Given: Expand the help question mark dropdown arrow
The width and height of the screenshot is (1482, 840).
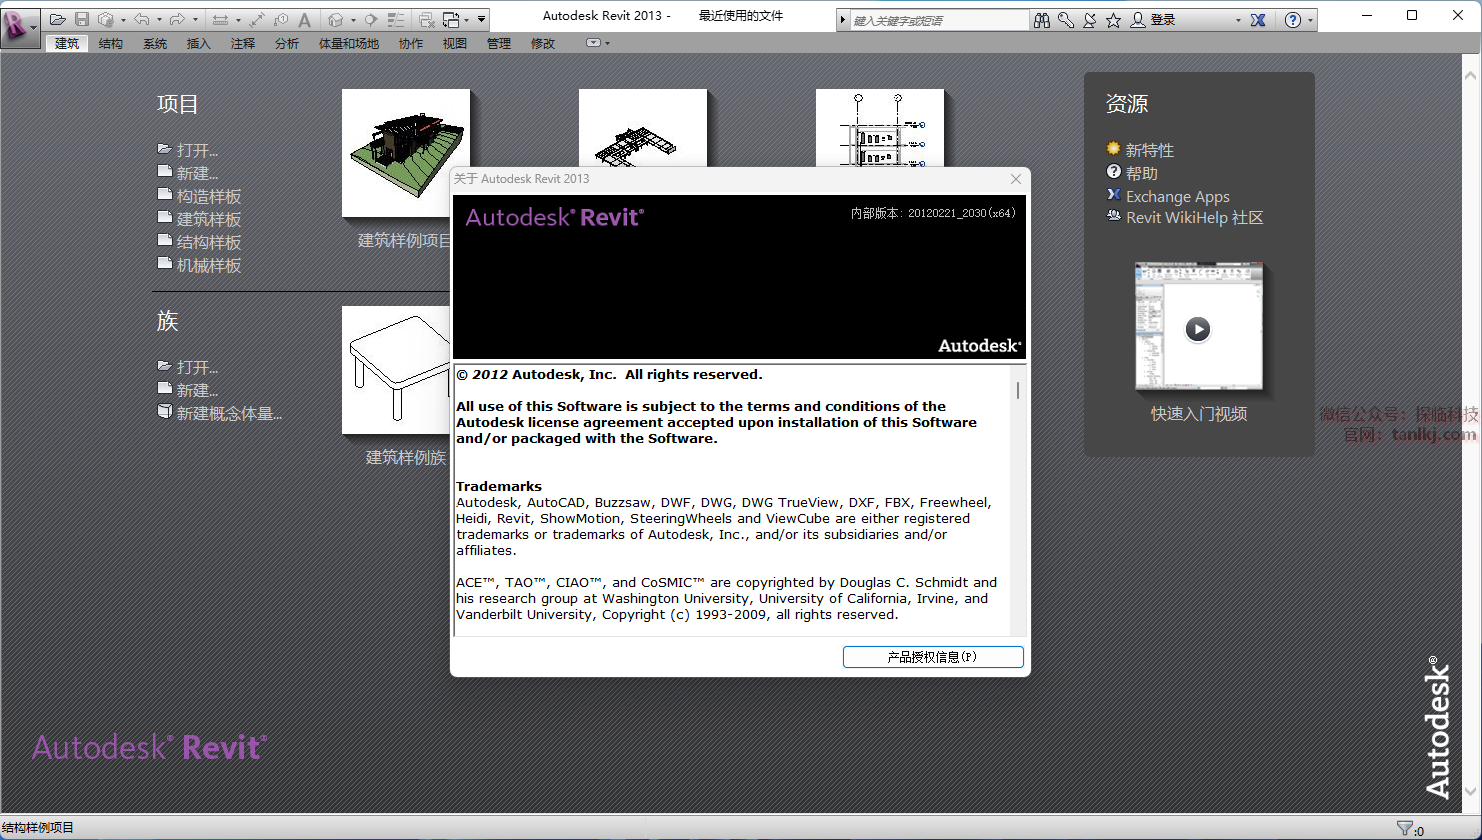Looking at the screenshot, I should [1310, 20].
